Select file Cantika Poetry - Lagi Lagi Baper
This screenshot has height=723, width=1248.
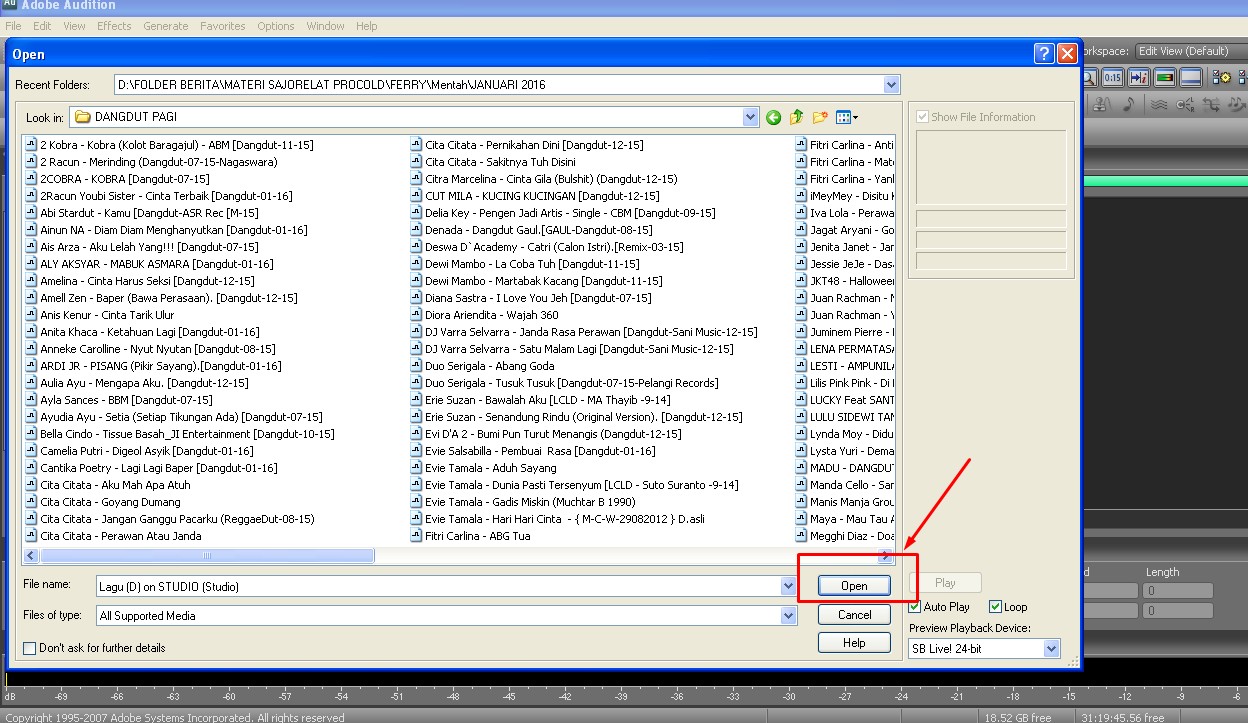150,468
